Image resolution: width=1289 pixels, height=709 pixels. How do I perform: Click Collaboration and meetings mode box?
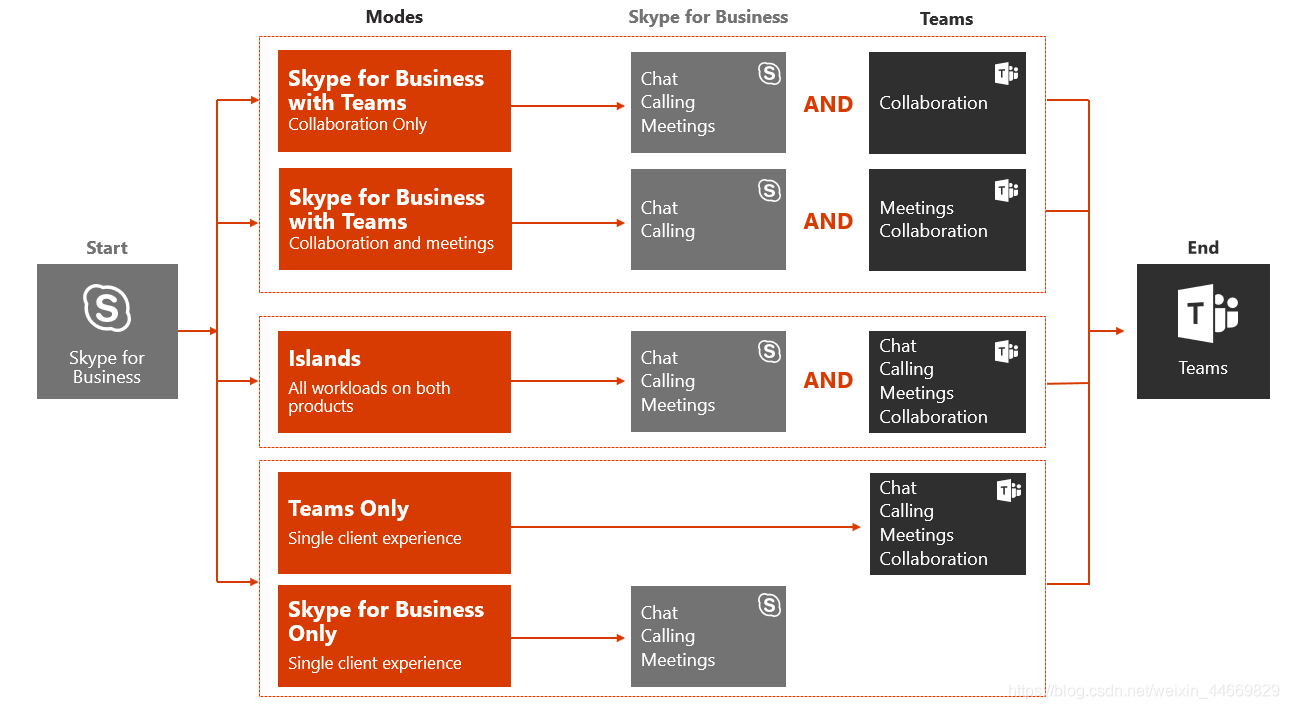pos(395,219)
